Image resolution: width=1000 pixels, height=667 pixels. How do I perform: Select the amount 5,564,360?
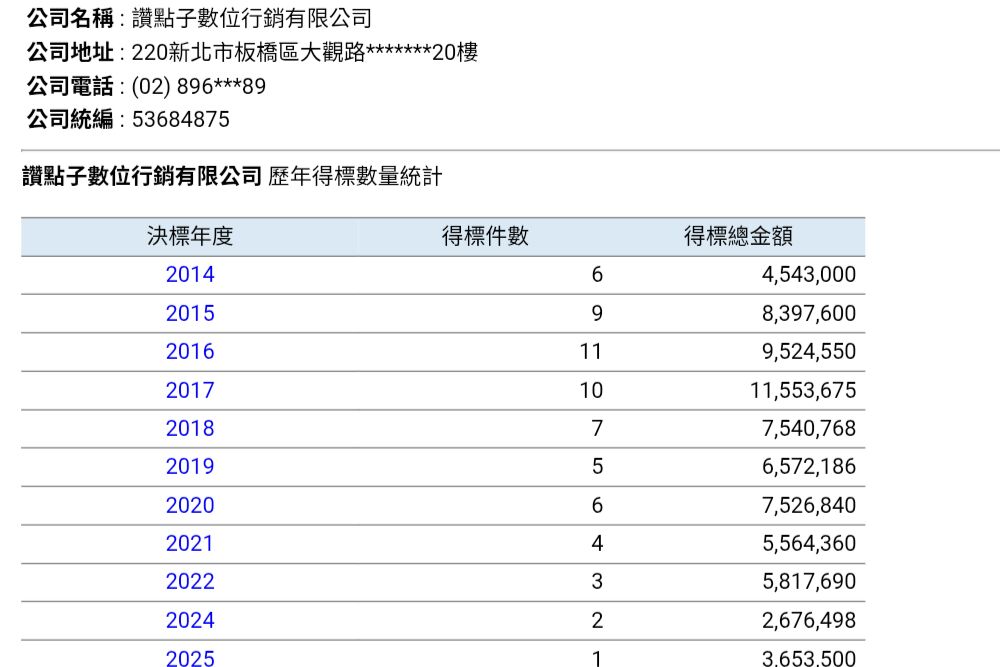coord(809,544)
